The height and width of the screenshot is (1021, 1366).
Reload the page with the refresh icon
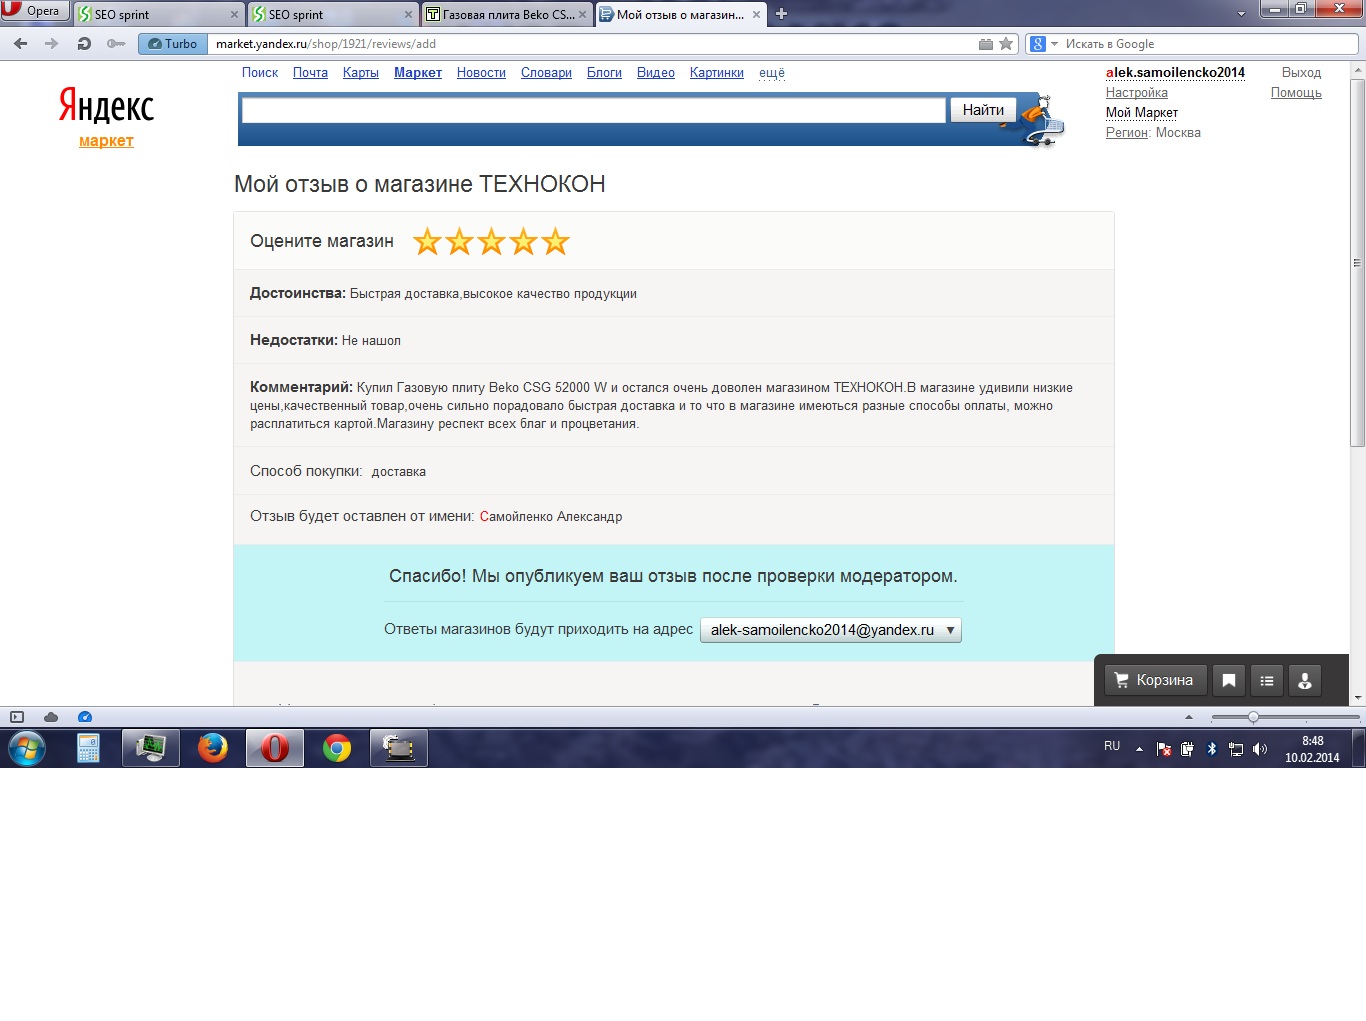[84, 44]
